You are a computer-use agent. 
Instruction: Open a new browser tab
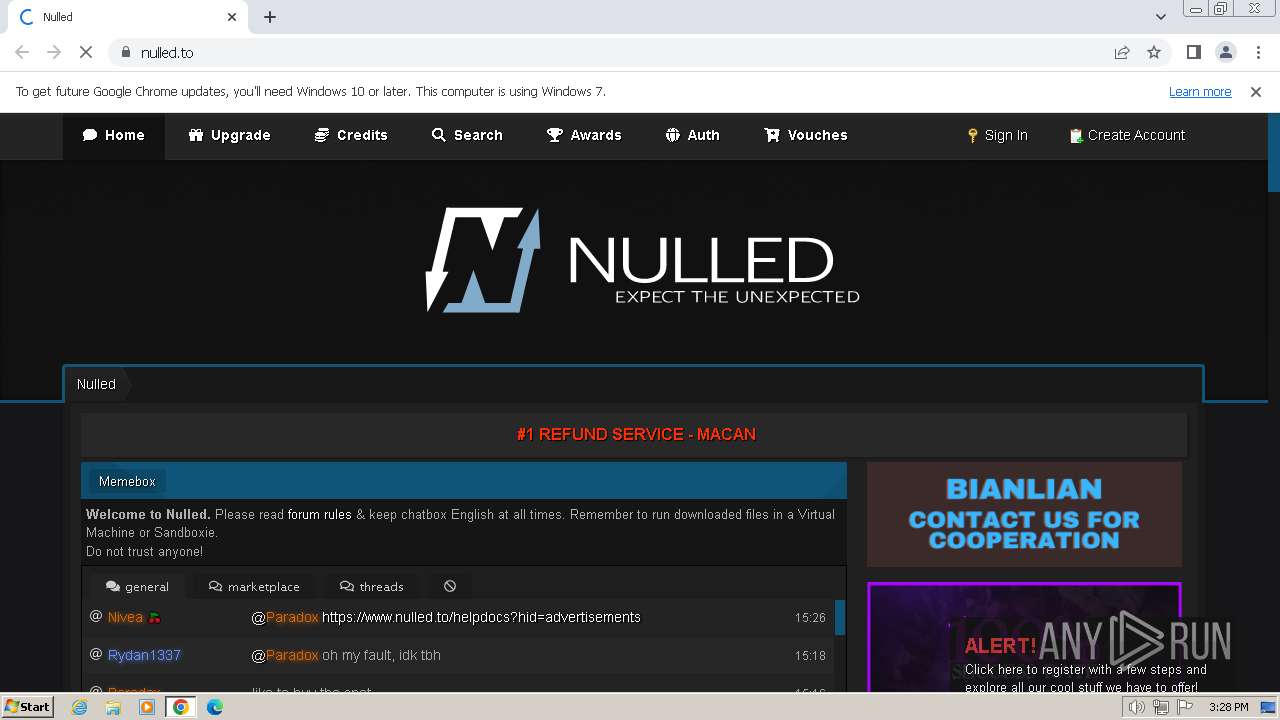pyautogui.click(x=270, y=17)
